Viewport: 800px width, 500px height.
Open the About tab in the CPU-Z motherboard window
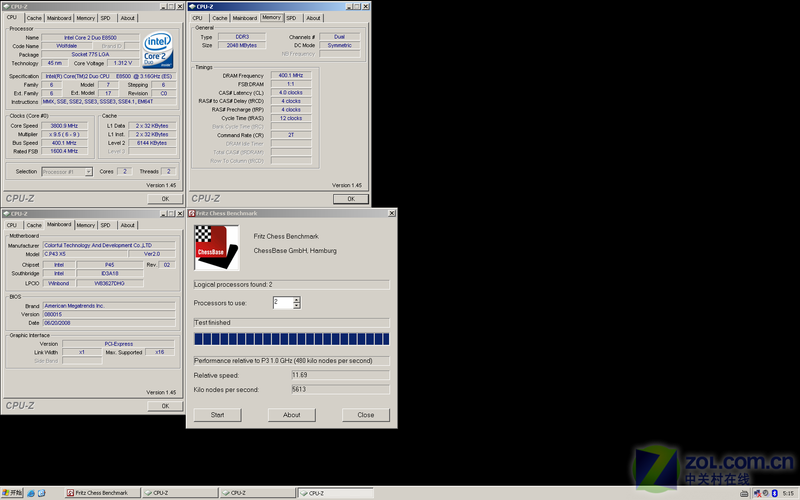pos(128,225)
